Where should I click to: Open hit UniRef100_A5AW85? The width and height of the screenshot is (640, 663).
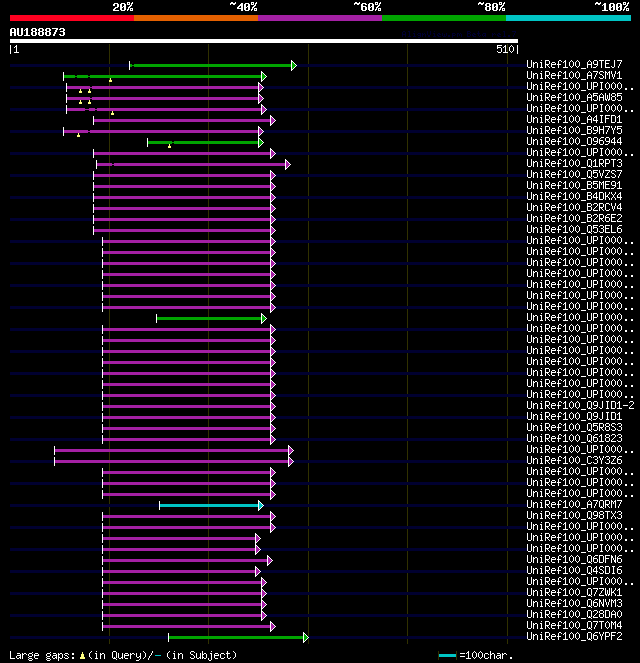click(574, 97)
